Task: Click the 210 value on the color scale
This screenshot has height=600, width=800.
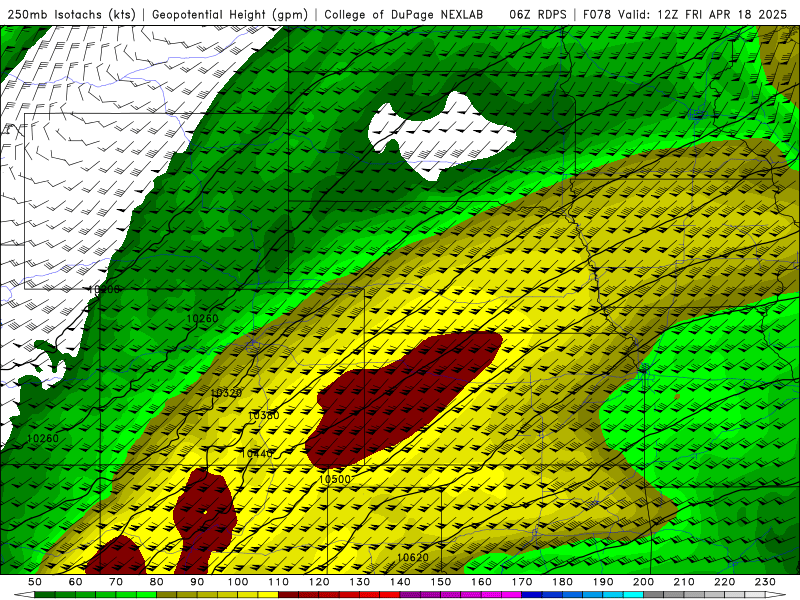Action: click(684, 582)
